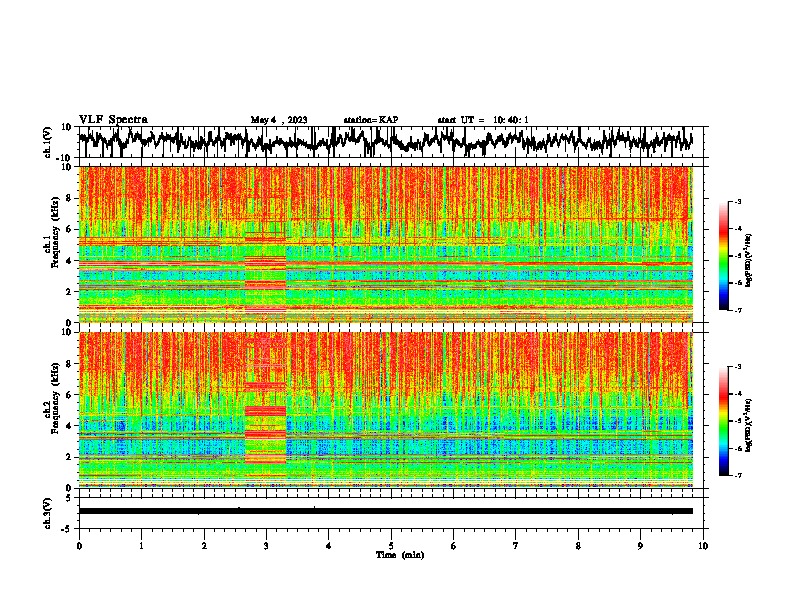Image resolution: width=792 pixels, height=612 pixels.
Task: Click the log(PSD) label beside ch.2 color bar
Action: point(749,426)
